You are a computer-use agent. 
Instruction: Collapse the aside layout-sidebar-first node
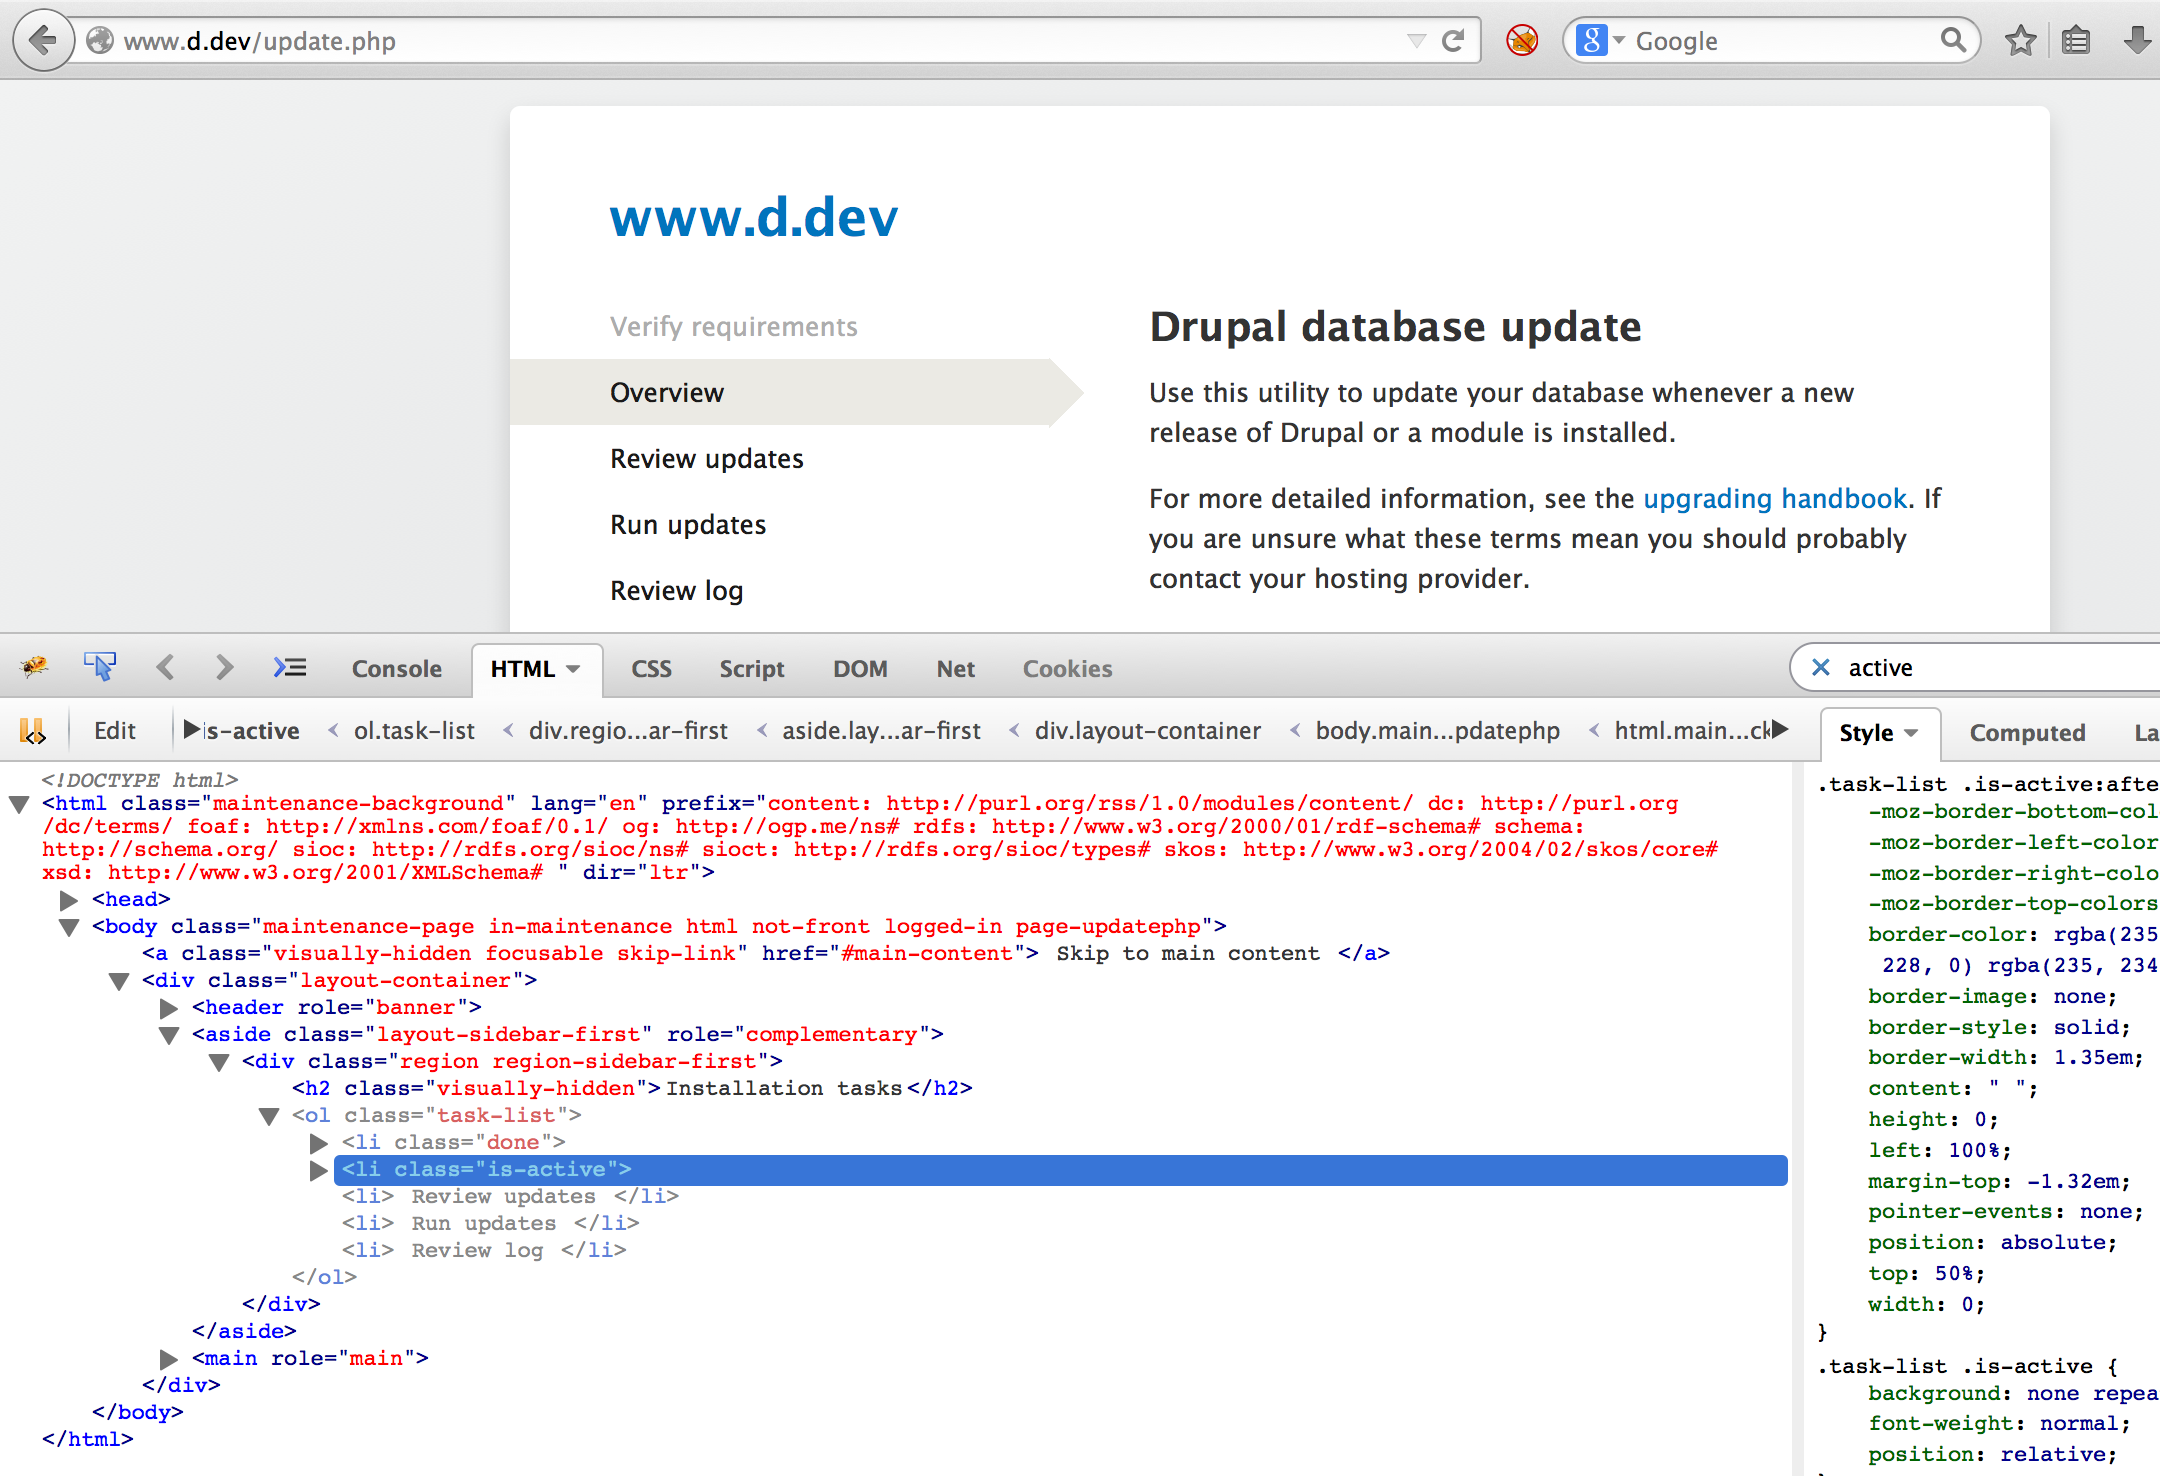(x=169, y=1035)
